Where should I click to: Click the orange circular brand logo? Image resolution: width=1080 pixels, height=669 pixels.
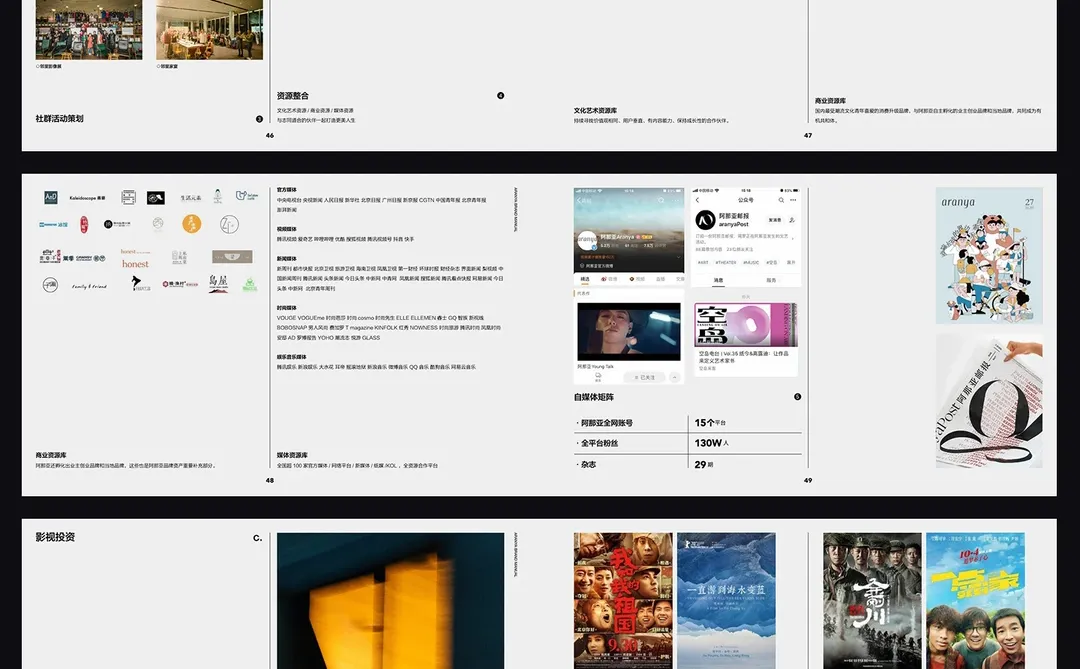point(191,224)
